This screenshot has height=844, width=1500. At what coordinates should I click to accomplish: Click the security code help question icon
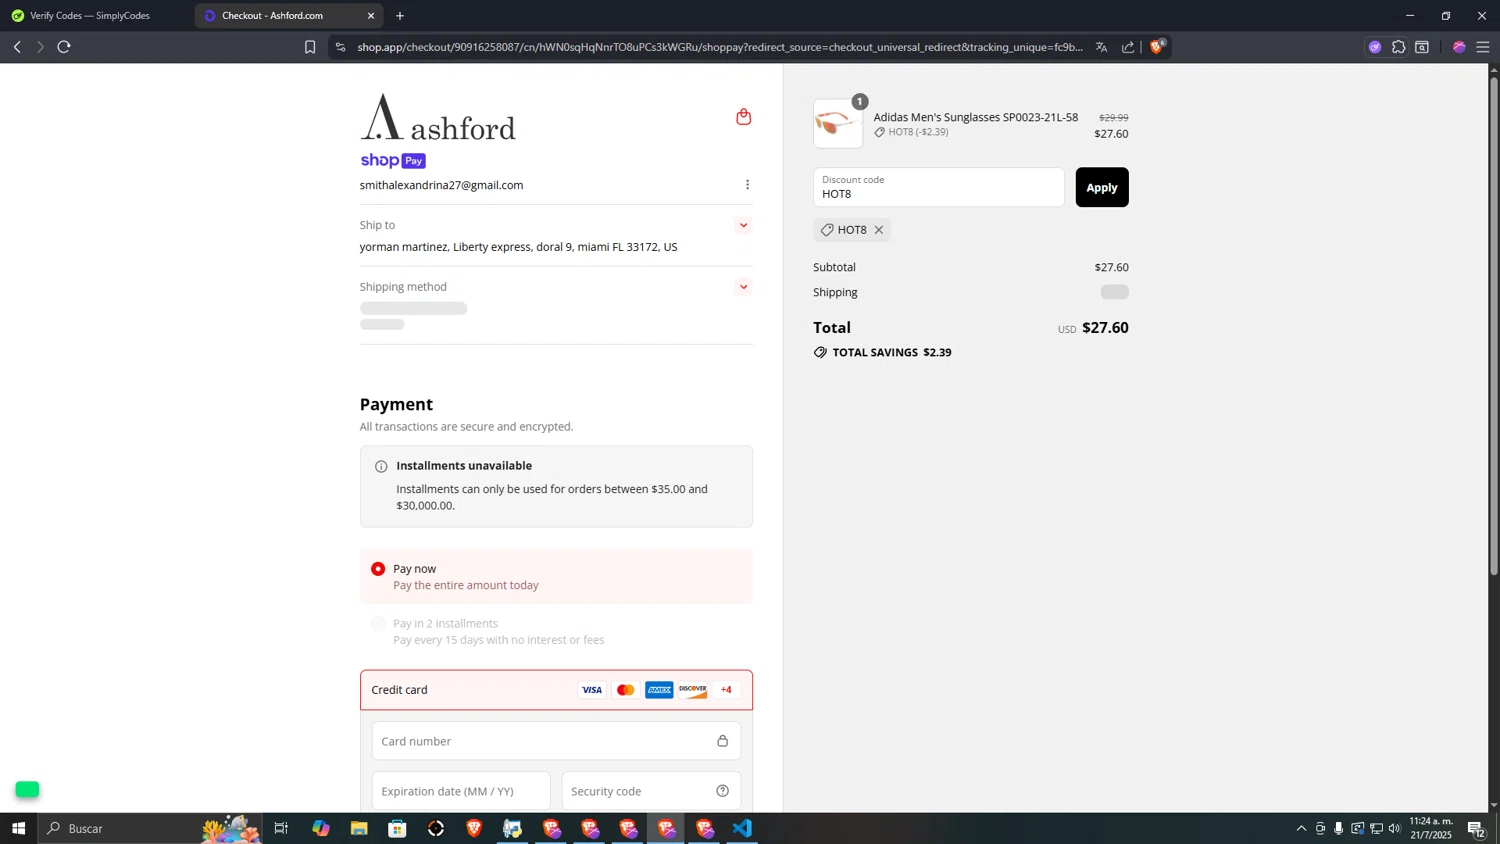tap(722, 791)
